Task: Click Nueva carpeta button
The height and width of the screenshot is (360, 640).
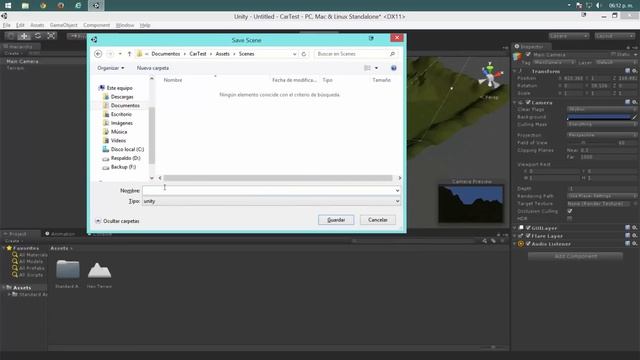Action: [x=153, y=68]
